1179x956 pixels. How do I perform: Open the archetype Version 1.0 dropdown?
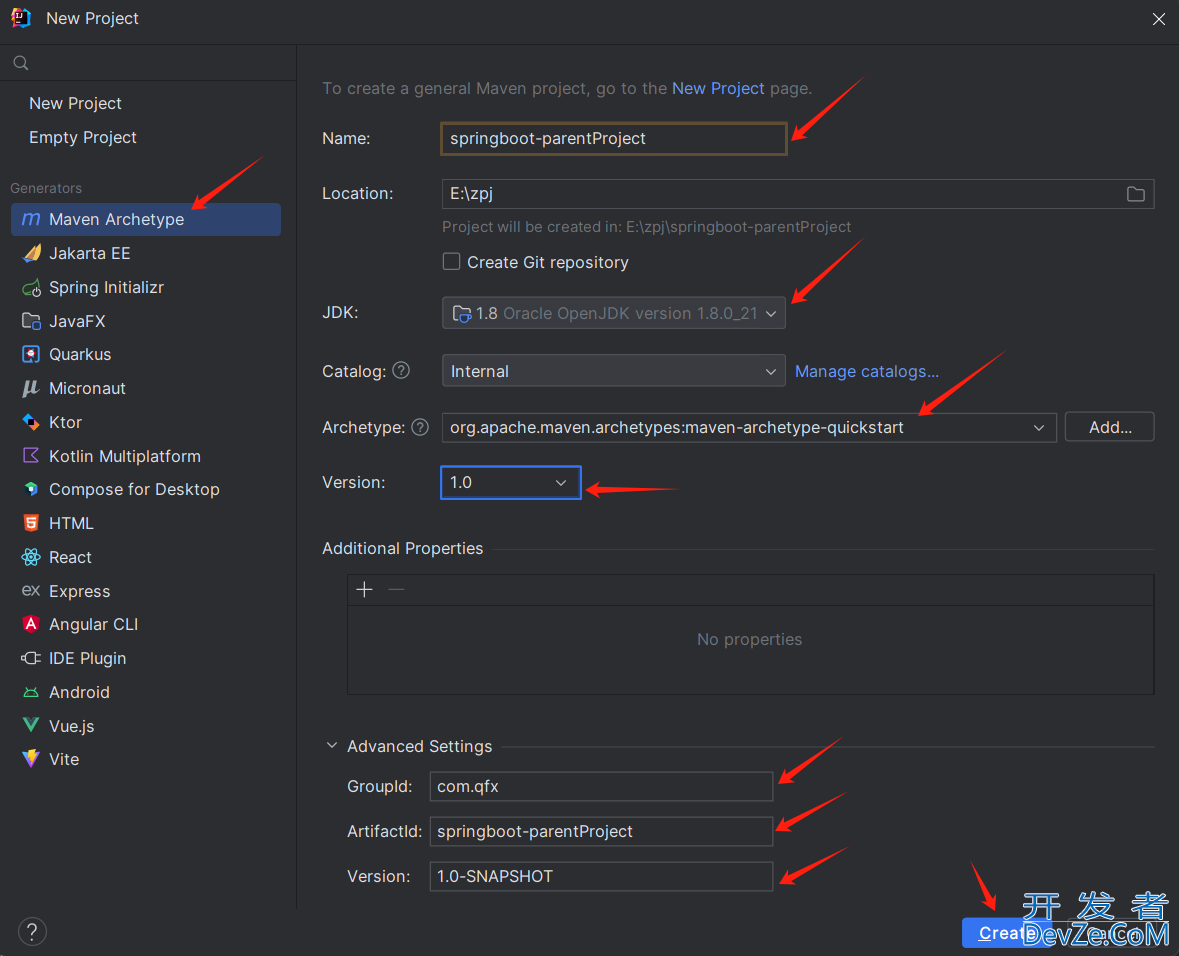pos(510,482)
